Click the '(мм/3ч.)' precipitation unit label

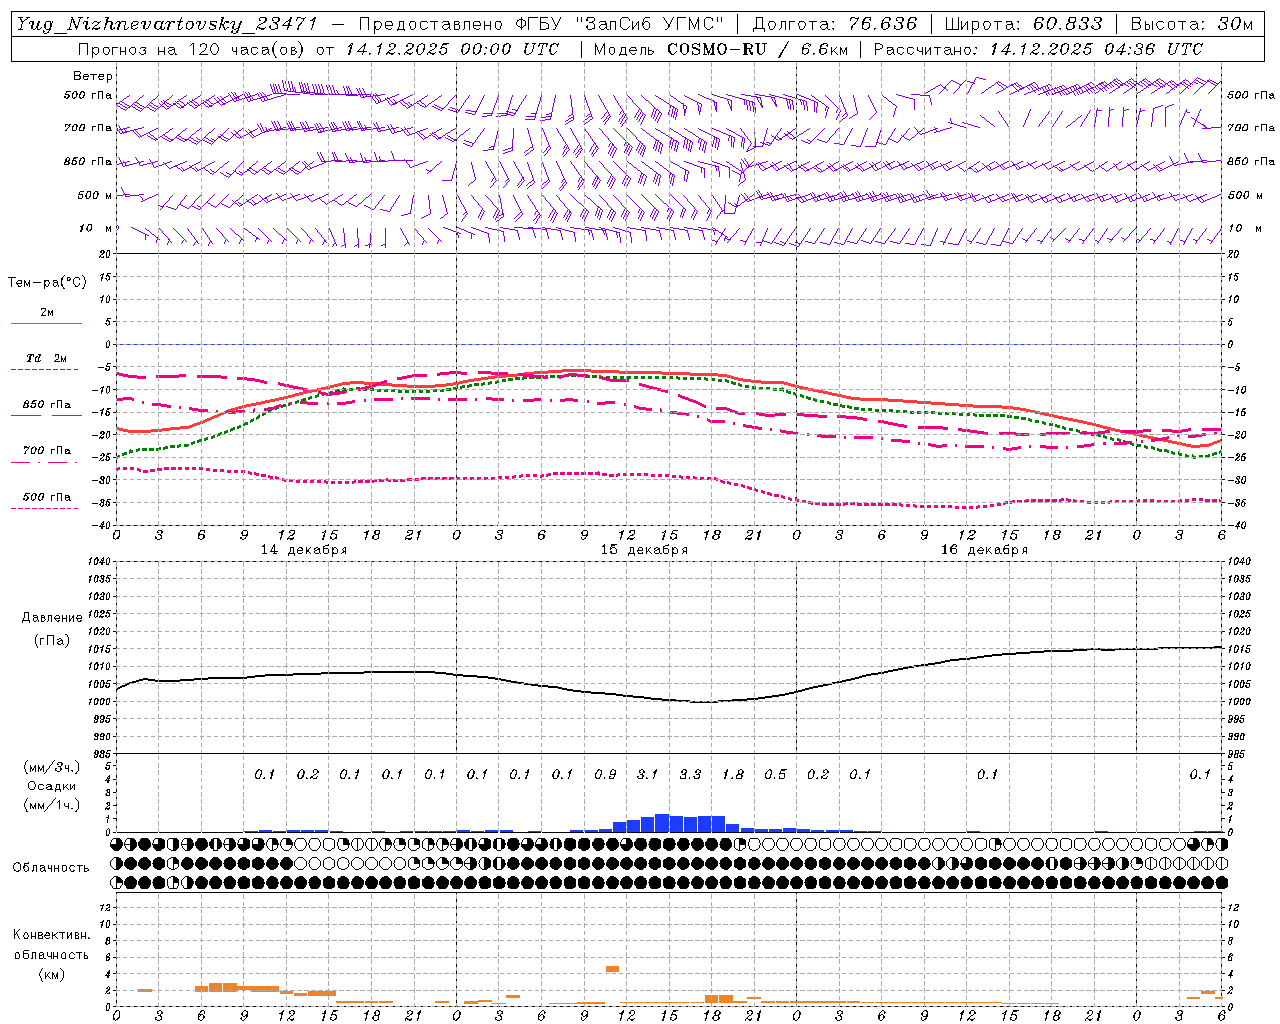click(52, 767)
